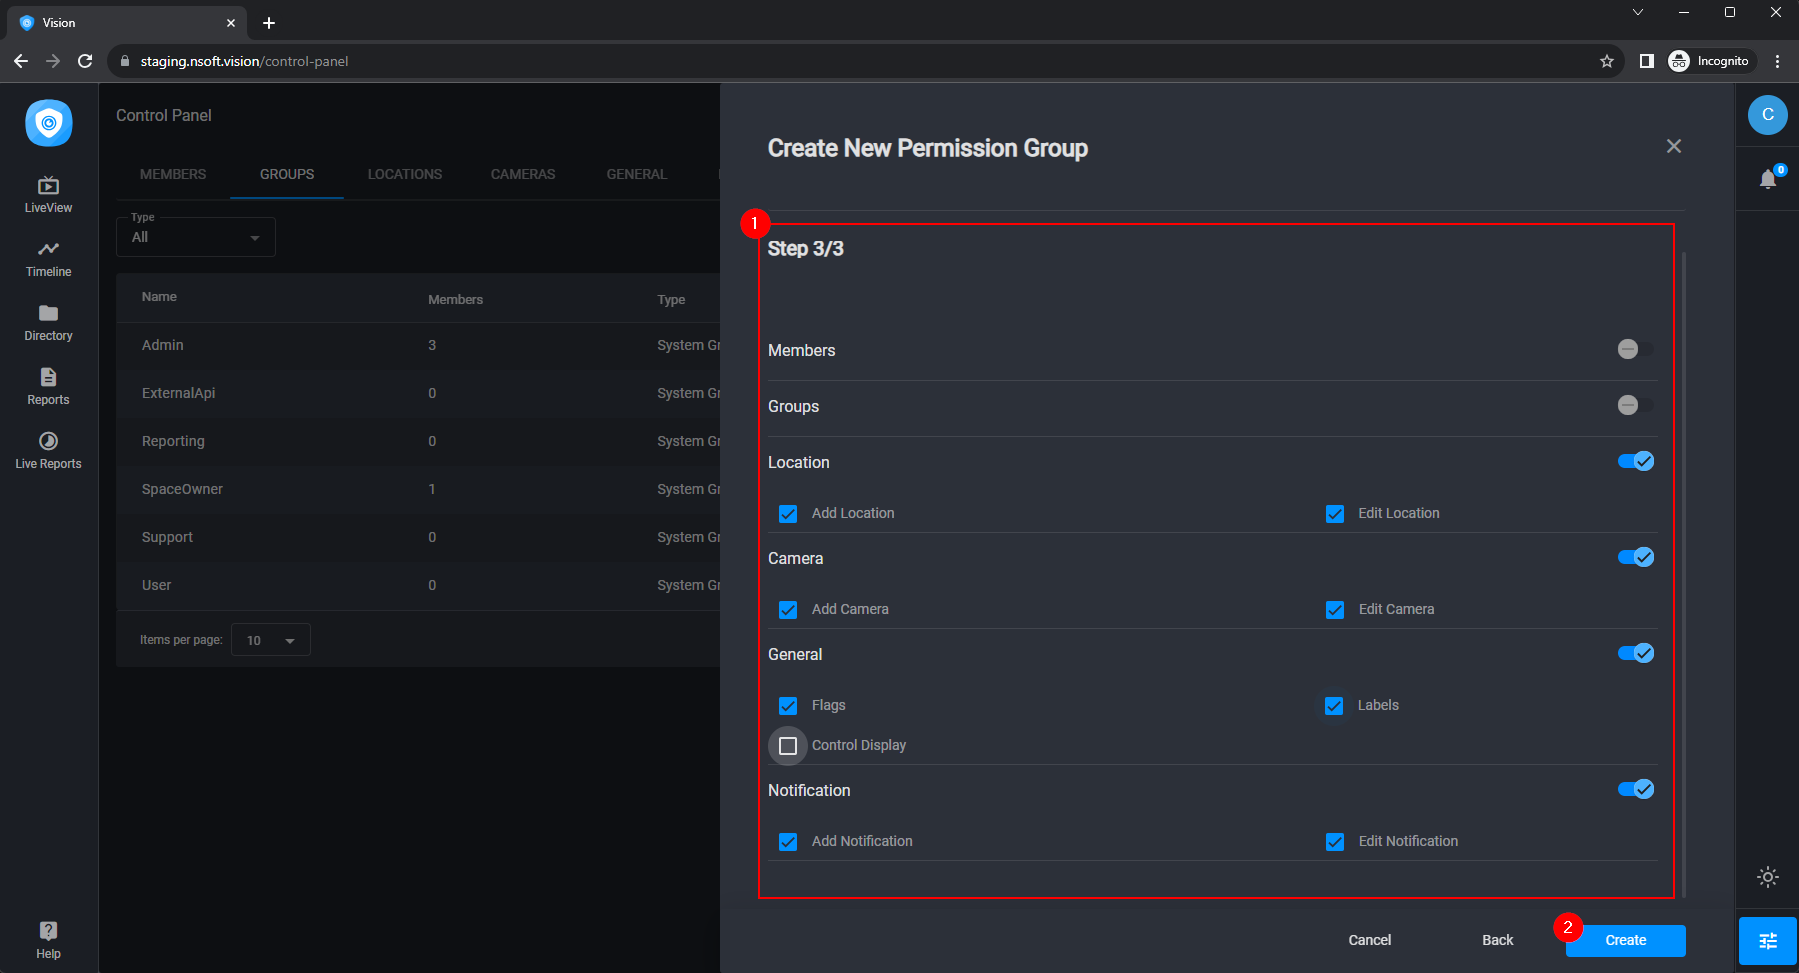The height and width of the screenshot is (973, 1799).
Task: Open the blue settings sliders button
Action: tap(1768, 941)
